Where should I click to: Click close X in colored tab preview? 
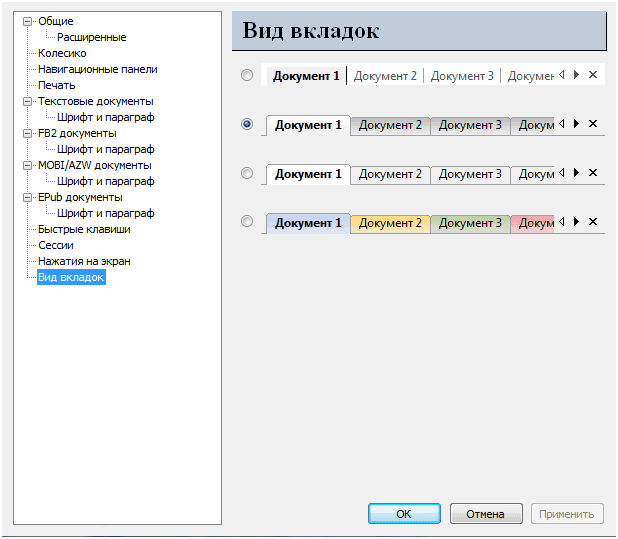[x=593, y=221]
